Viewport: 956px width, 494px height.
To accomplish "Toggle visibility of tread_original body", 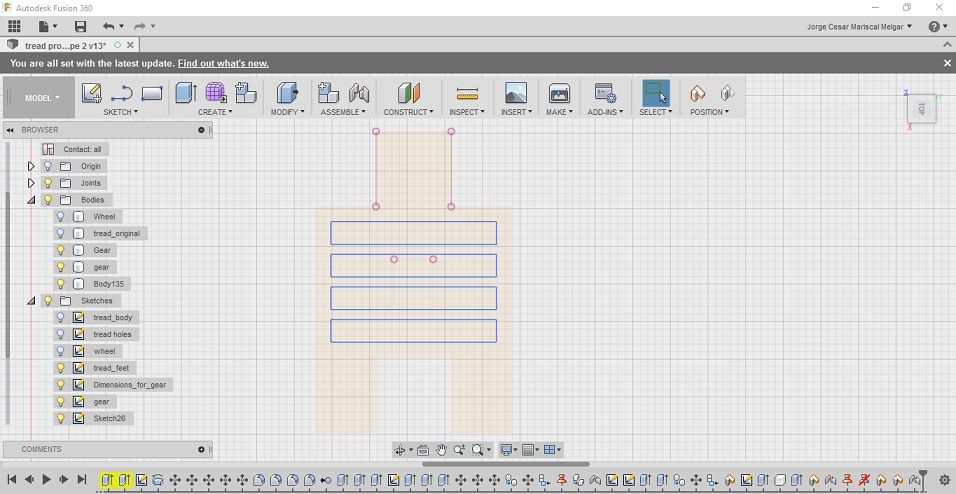I will (60, 234).
